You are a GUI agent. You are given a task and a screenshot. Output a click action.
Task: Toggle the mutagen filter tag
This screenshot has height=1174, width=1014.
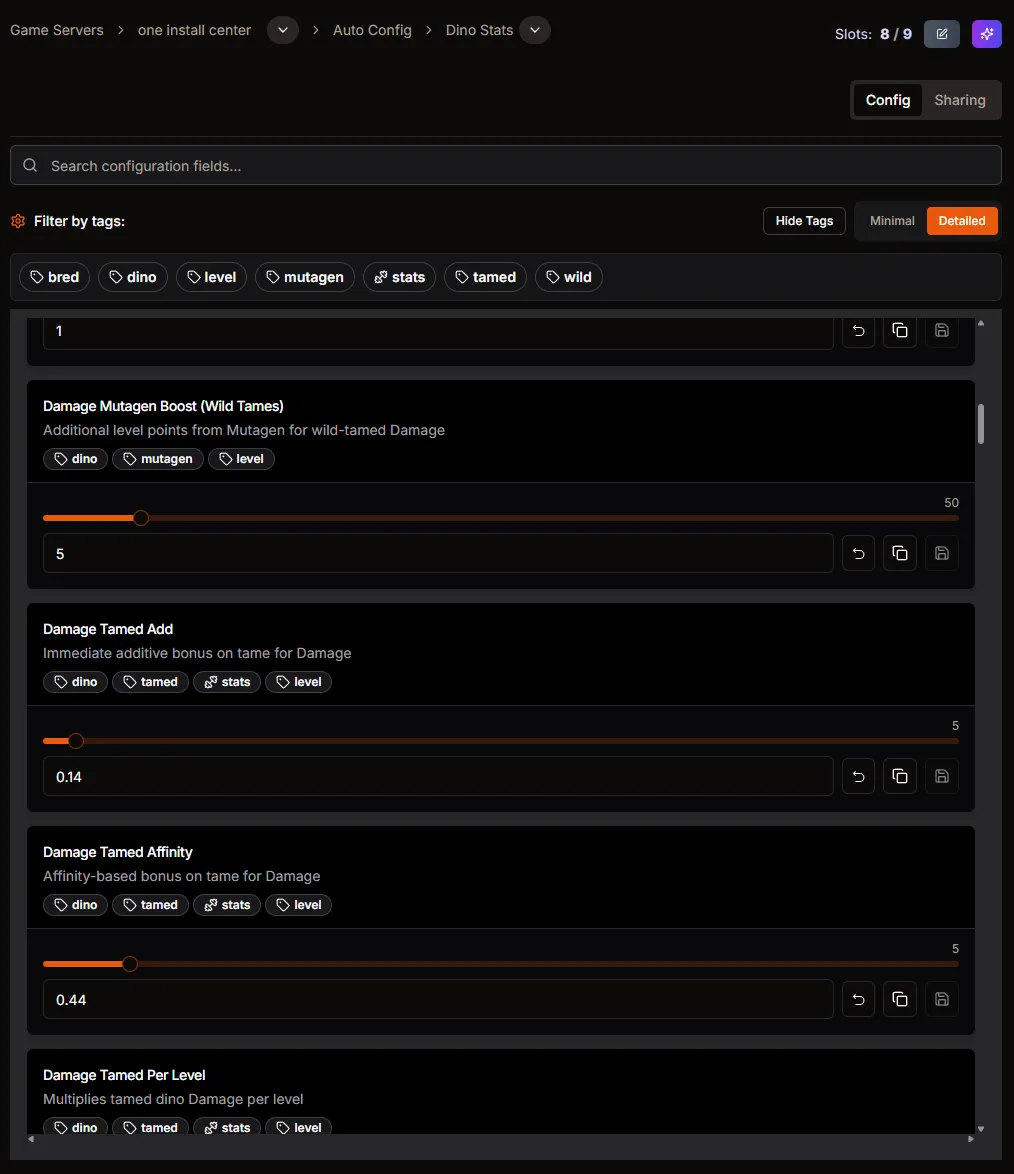304,277
